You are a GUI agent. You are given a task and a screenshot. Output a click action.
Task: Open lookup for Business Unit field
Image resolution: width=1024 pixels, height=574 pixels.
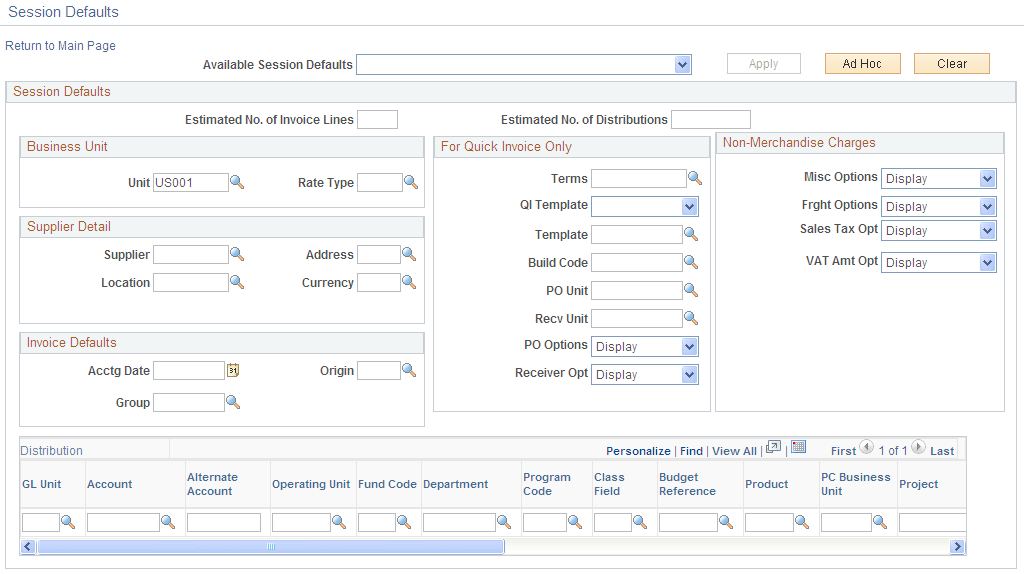click(237, 183)
